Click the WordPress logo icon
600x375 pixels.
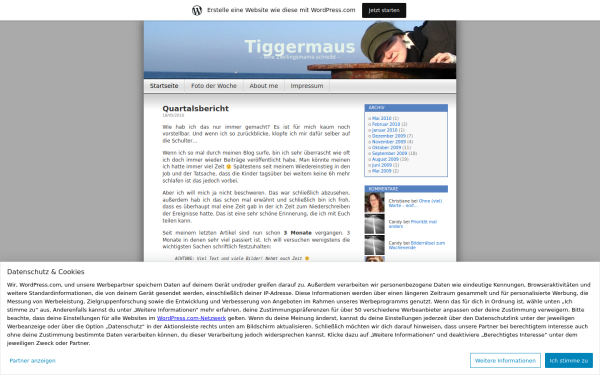tap(197, 10)
